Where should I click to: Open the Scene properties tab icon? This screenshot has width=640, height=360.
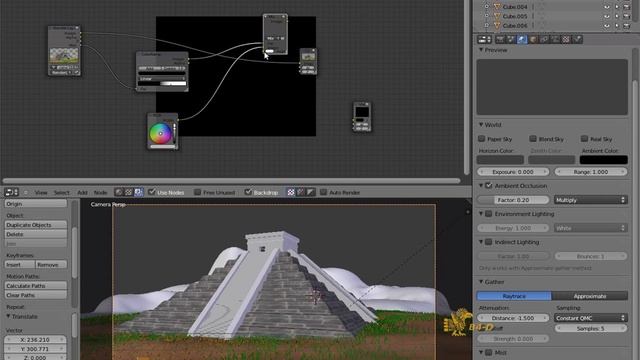point(511,39)
